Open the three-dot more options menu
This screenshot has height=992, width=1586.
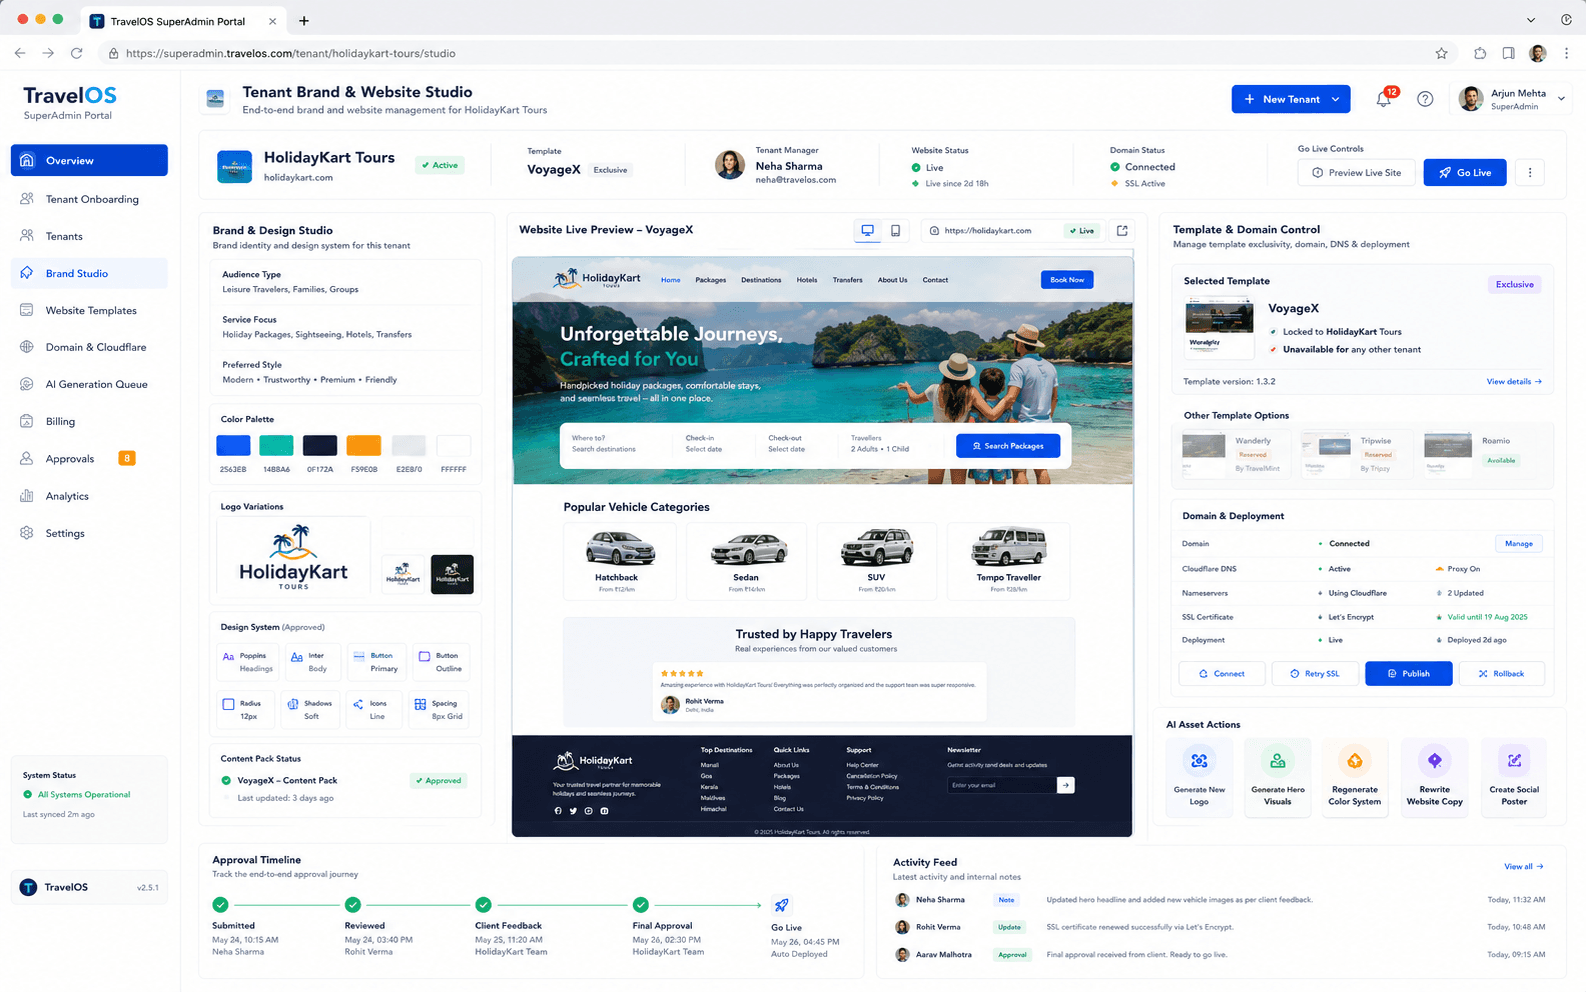pyautogui.click(x=1529, y=173)
